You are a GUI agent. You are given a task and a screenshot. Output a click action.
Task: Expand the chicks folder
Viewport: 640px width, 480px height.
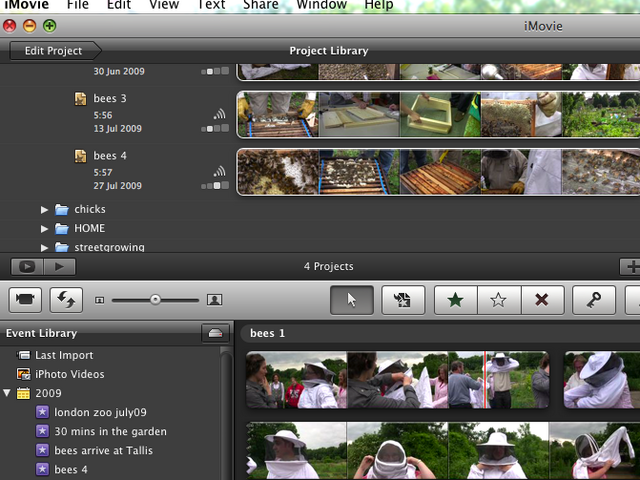(x=44, y=210)
